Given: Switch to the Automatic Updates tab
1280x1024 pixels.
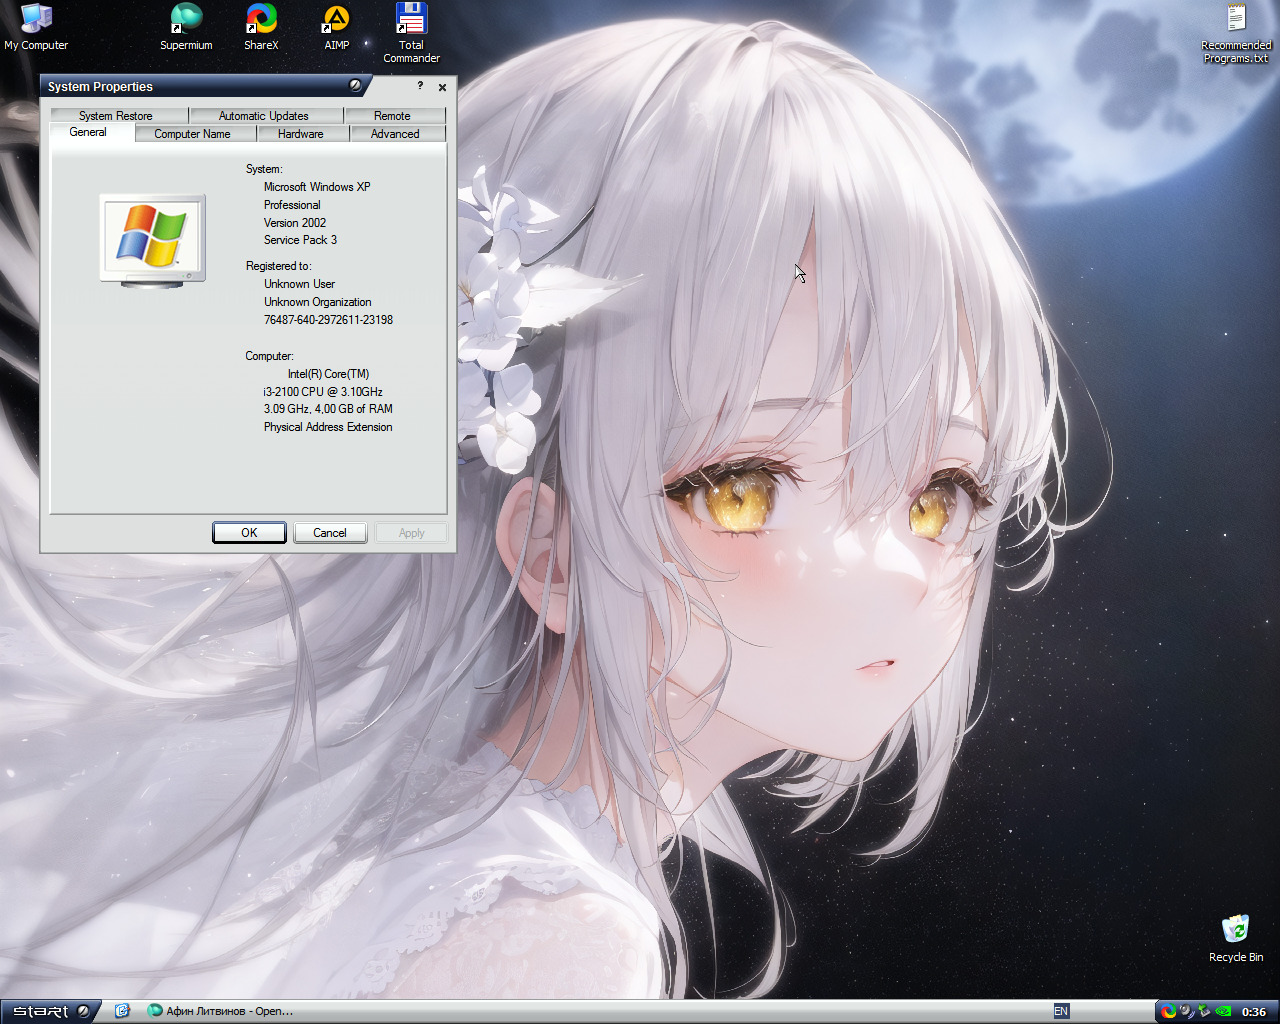Looking at the screenshot, I should coord(264,116).
